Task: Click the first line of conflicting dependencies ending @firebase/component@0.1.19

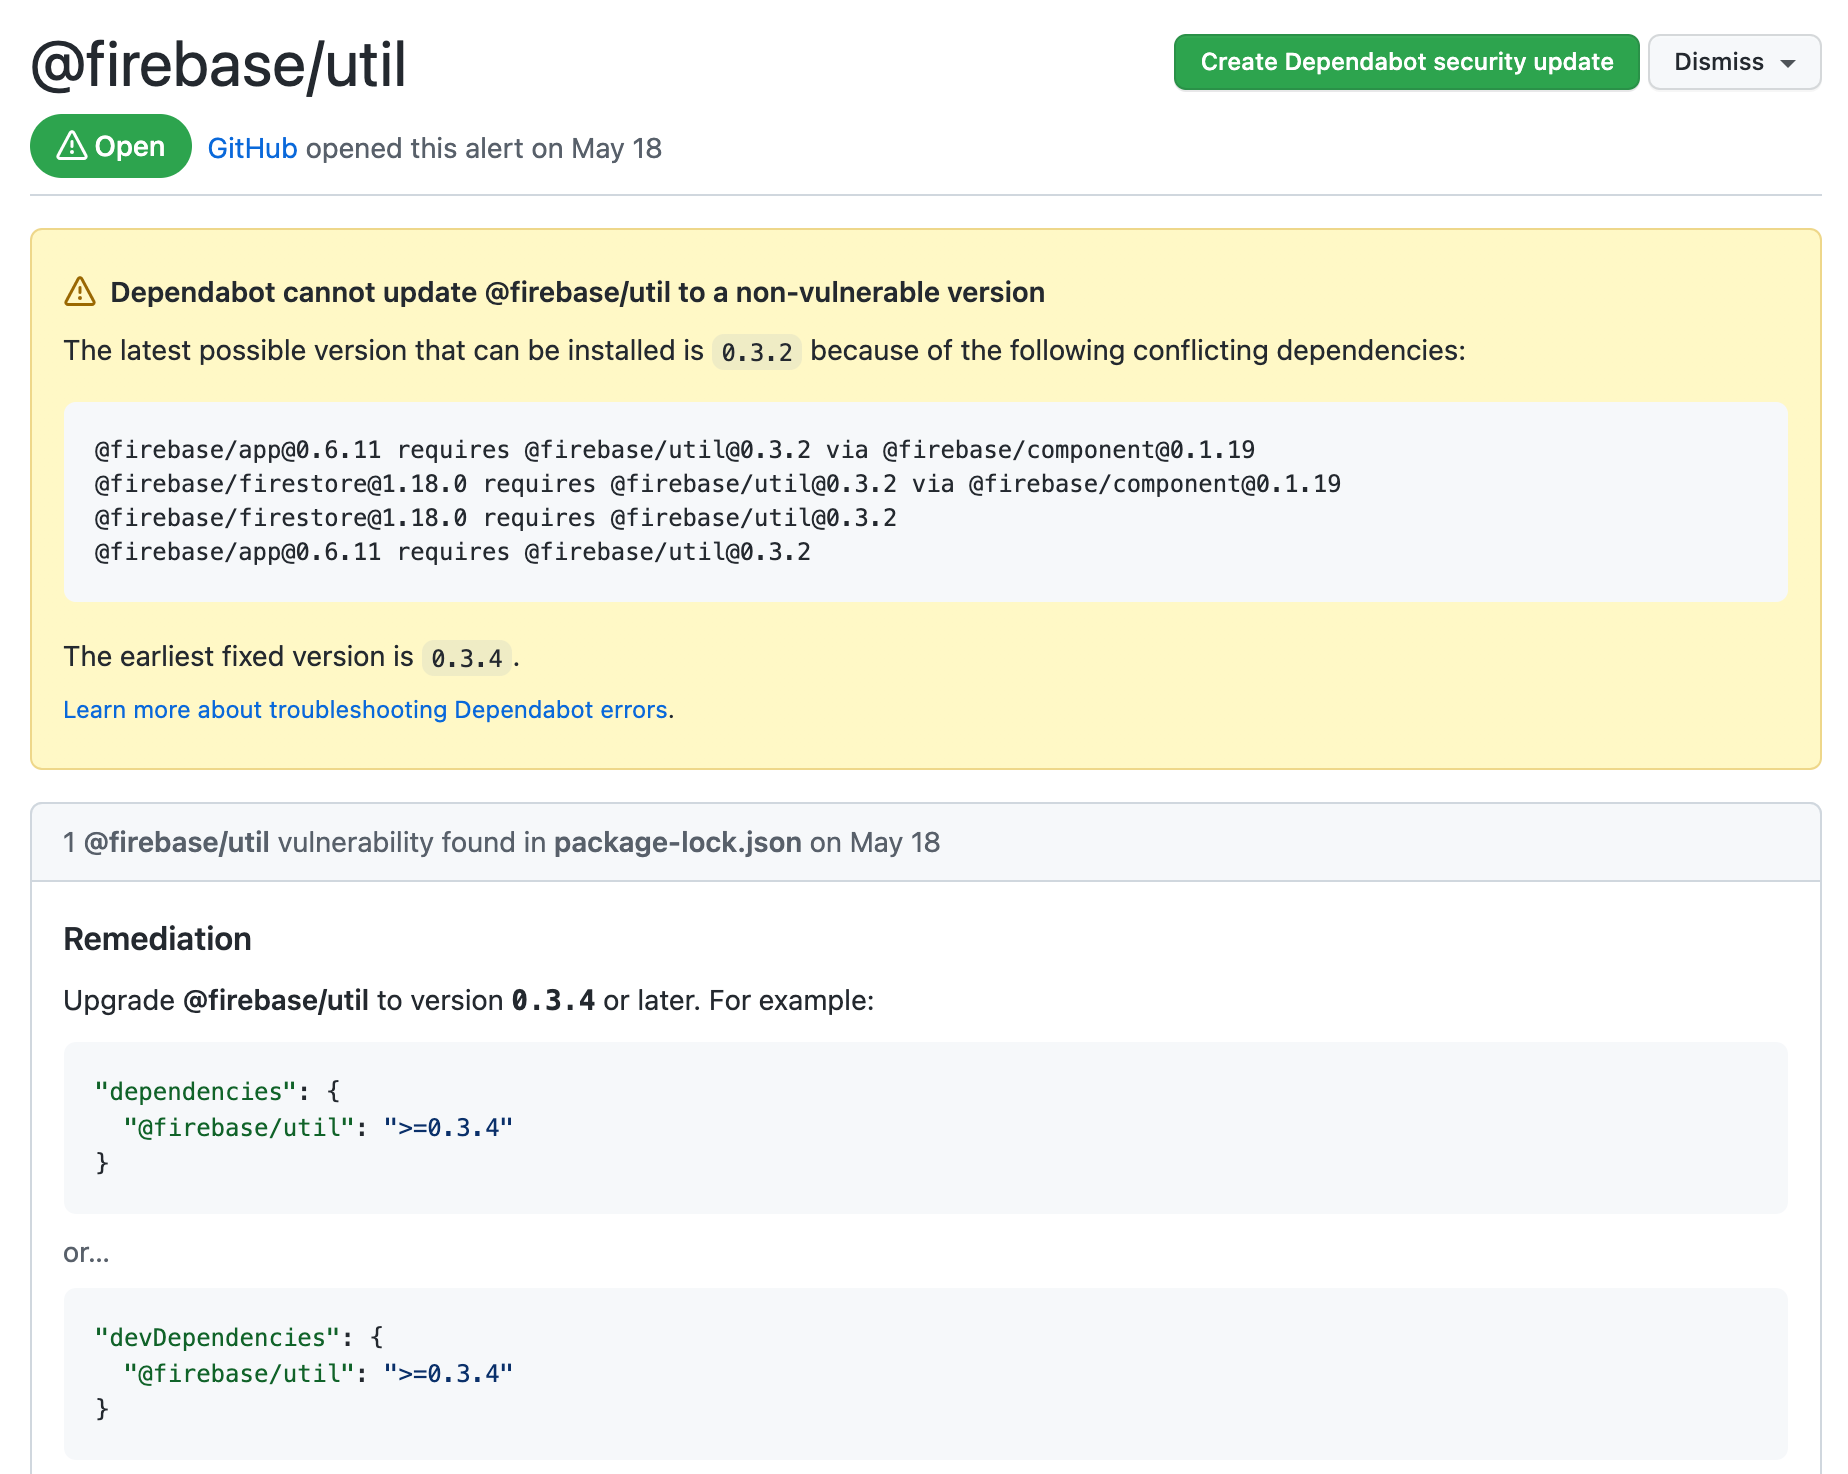Action: pos(675,450)
